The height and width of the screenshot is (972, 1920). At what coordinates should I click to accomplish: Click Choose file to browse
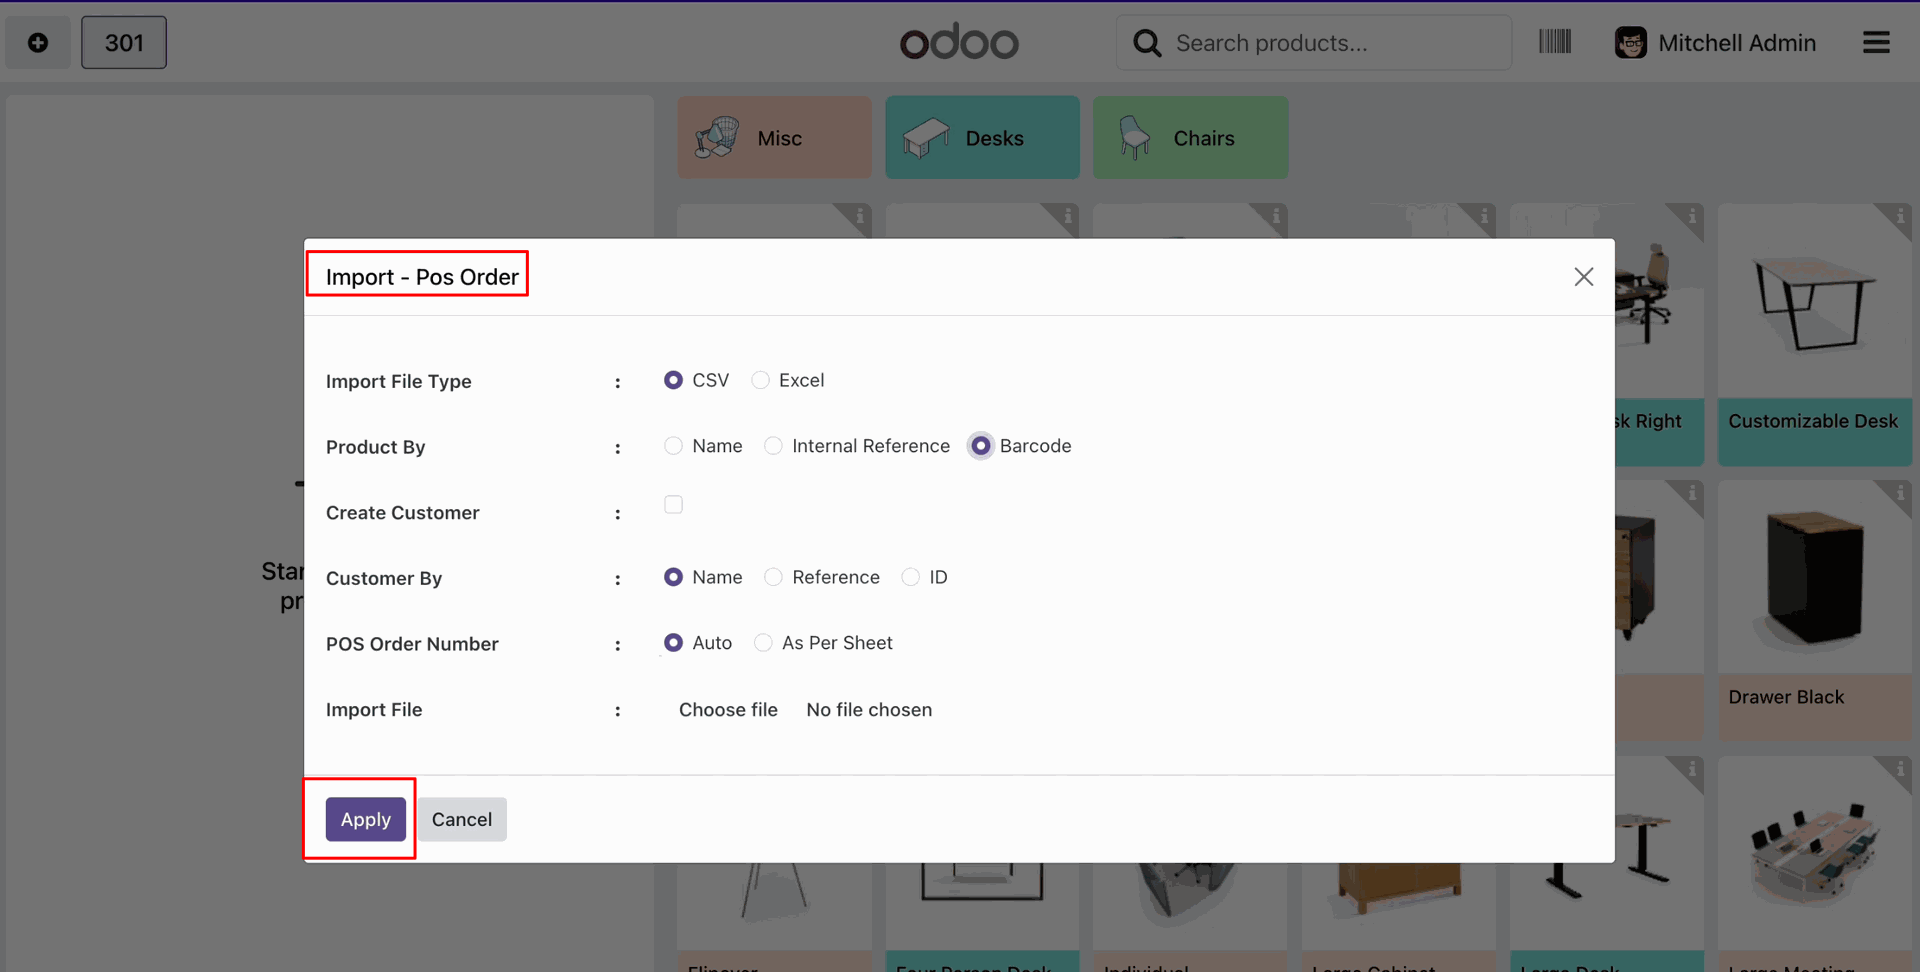pyautogui.click(x=728, y=710)
